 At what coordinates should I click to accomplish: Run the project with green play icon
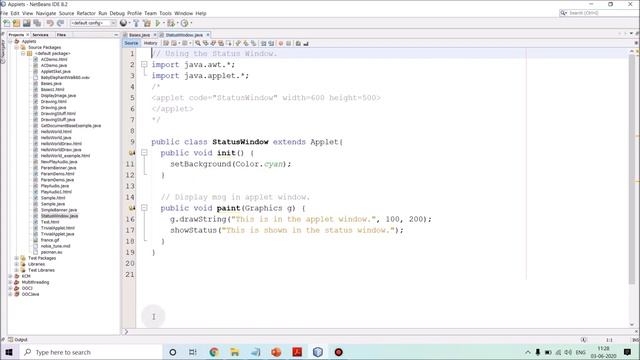click(158, 23)
